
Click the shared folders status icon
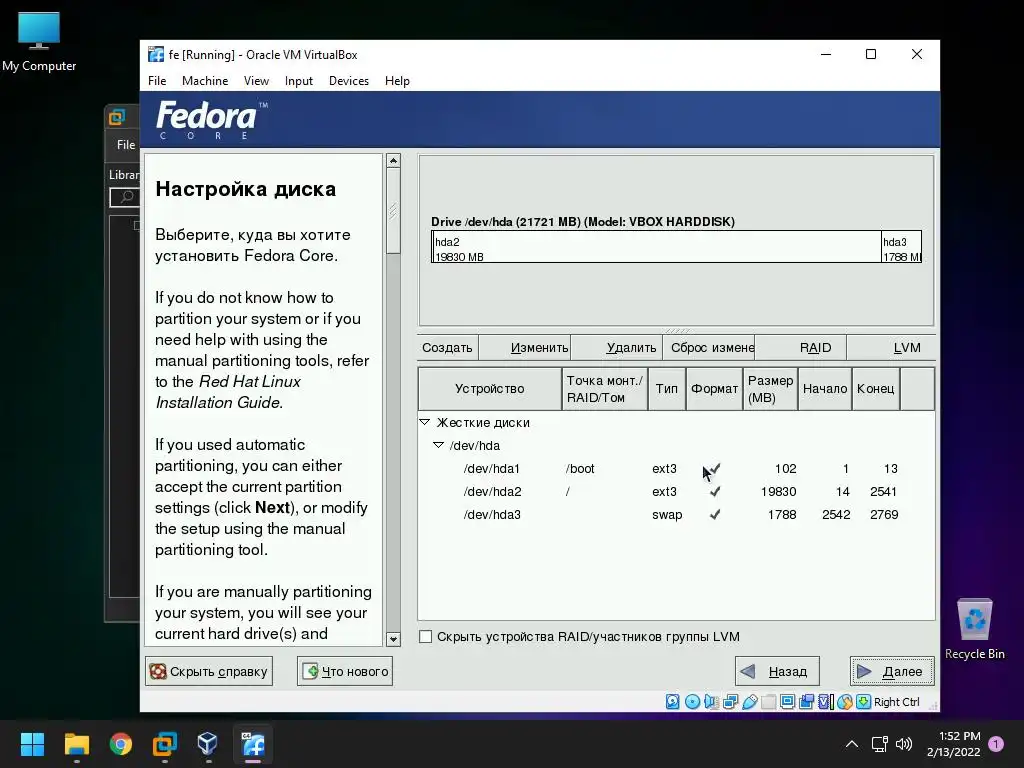[769, 701]
